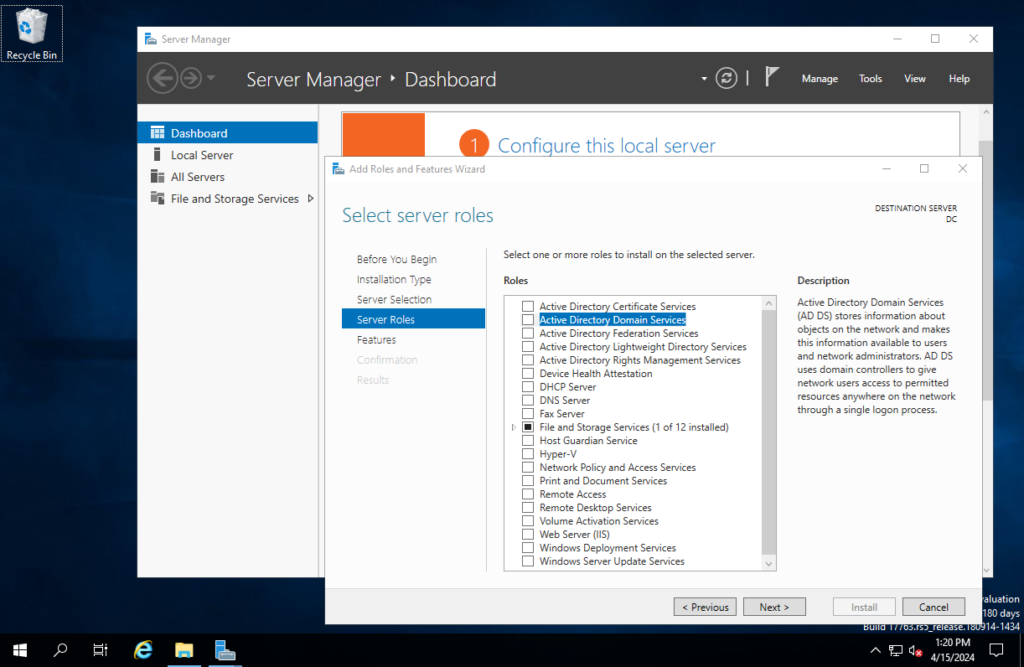Open the Action Center notification icon
Image resolution: width=1024 pixels, height=667 pixels.
996,650
